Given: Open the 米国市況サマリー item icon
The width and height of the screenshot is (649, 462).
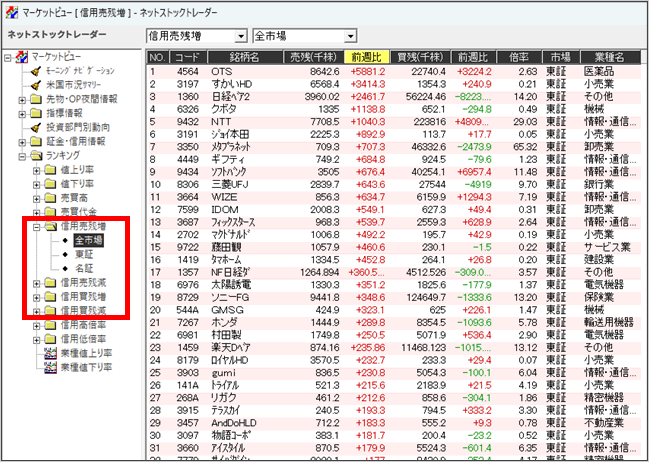Looking at the screenshot, I should 36,85.
